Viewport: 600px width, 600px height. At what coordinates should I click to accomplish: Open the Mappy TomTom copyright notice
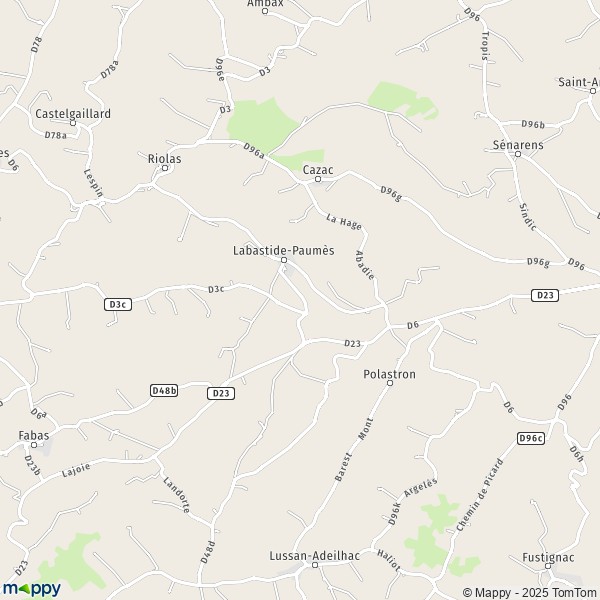[531, 593]
